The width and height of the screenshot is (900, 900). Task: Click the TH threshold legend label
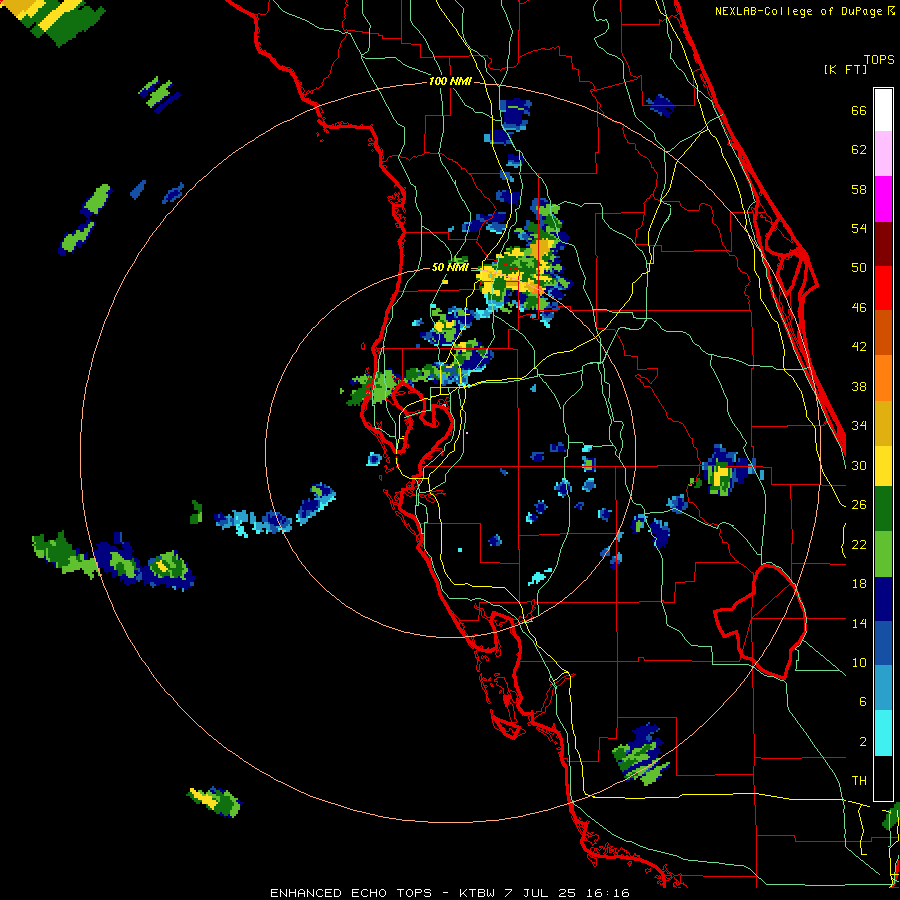point(859,781)
